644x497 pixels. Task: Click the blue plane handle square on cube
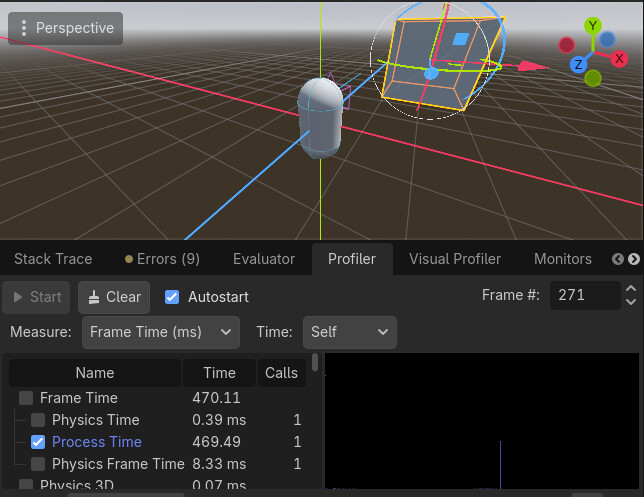[460, 39]
